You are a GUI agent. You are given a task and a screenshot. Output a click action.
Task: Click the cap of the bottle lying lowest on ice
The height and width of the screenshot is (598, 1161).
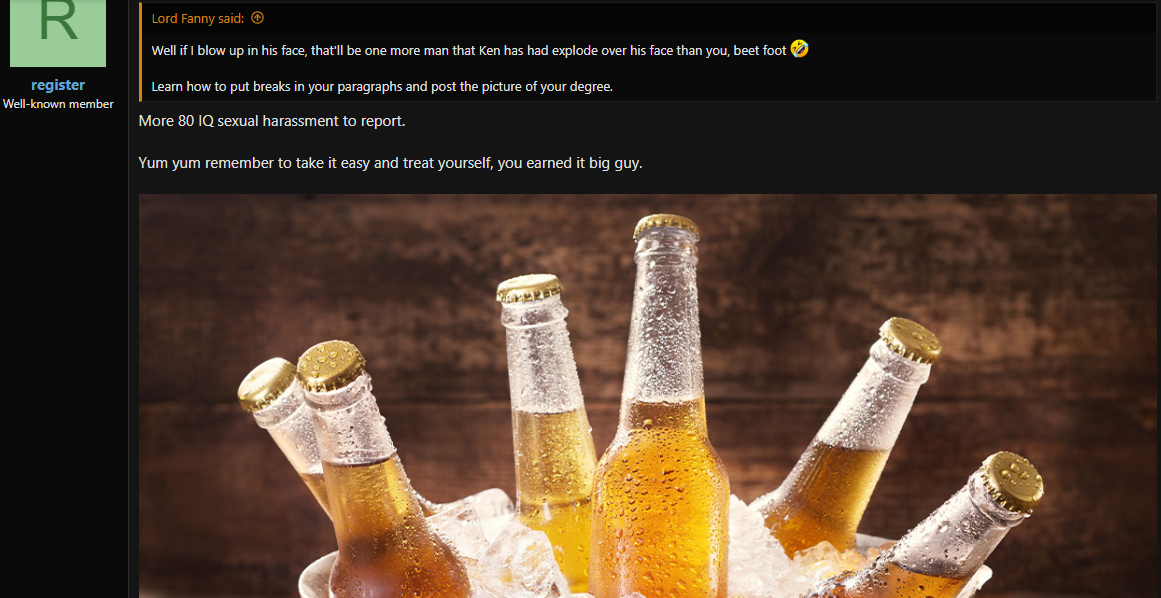(1013, 482)
